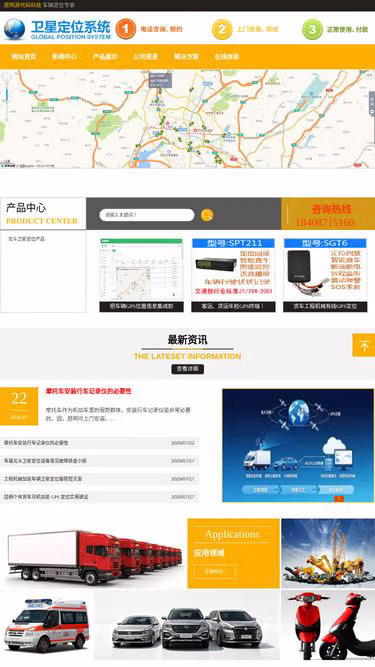Click the construction machinery image

coord(328,553)
